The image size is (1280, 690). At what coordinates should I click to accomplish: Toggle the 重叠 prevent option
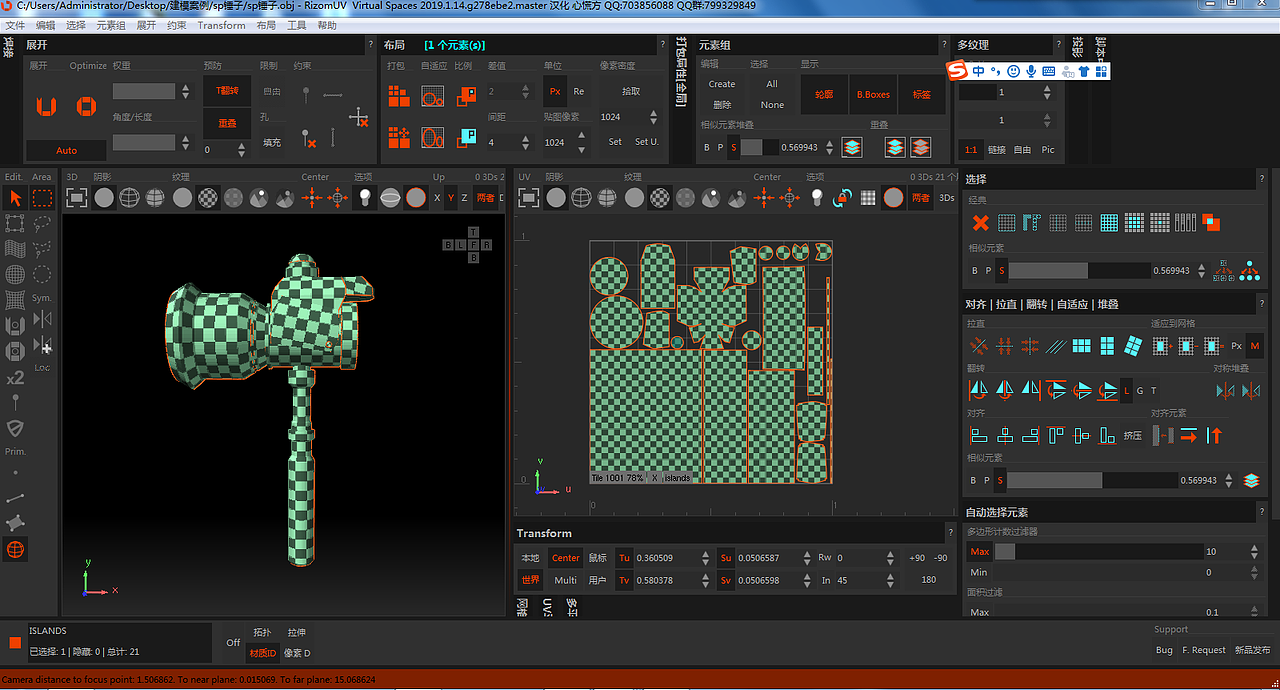228,124
